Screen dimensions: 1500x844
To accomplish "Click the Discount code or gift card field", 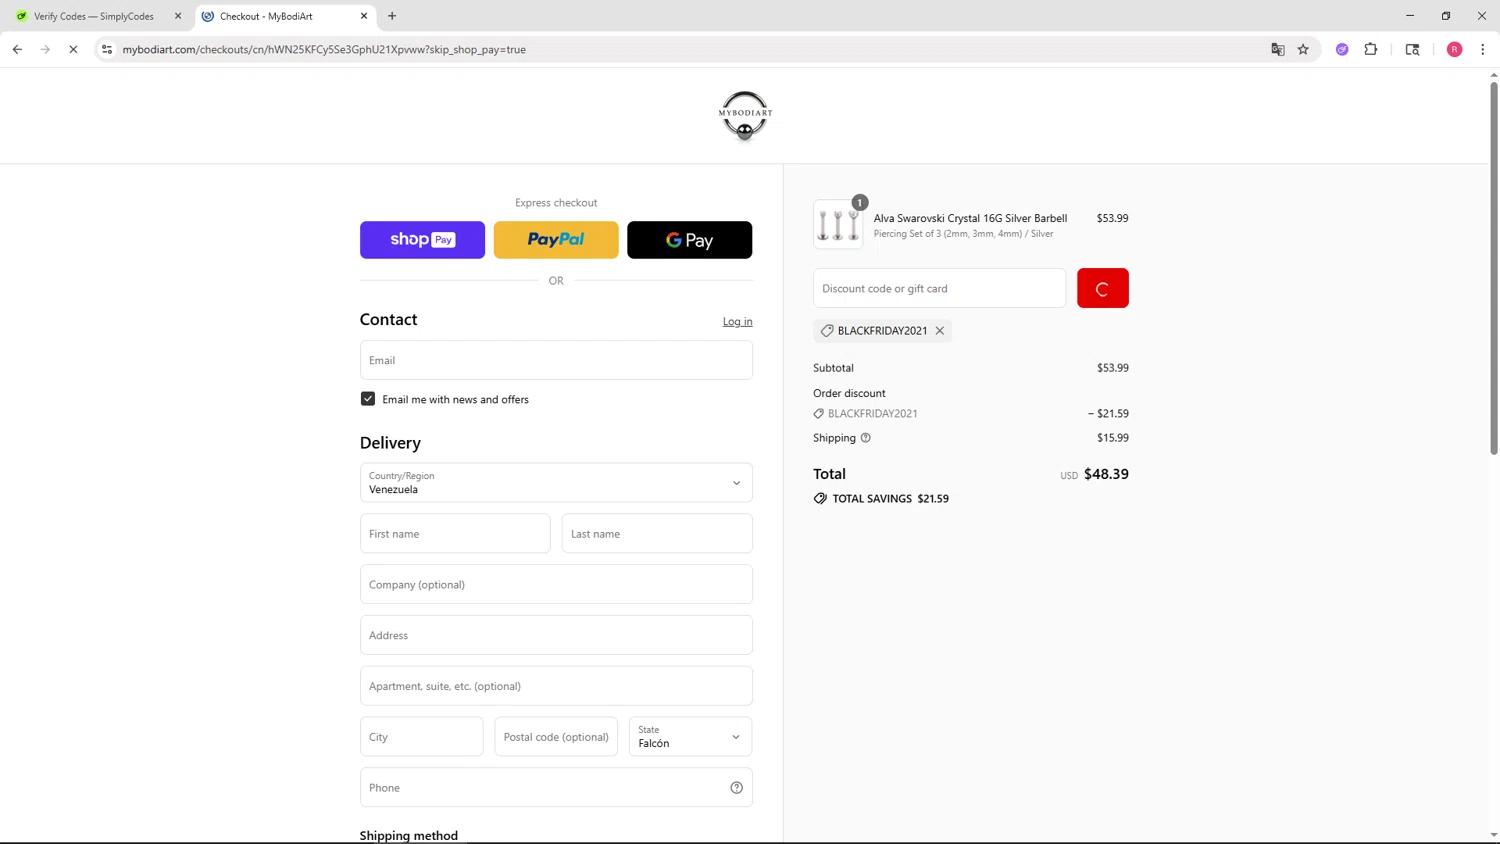I will 939,288.
